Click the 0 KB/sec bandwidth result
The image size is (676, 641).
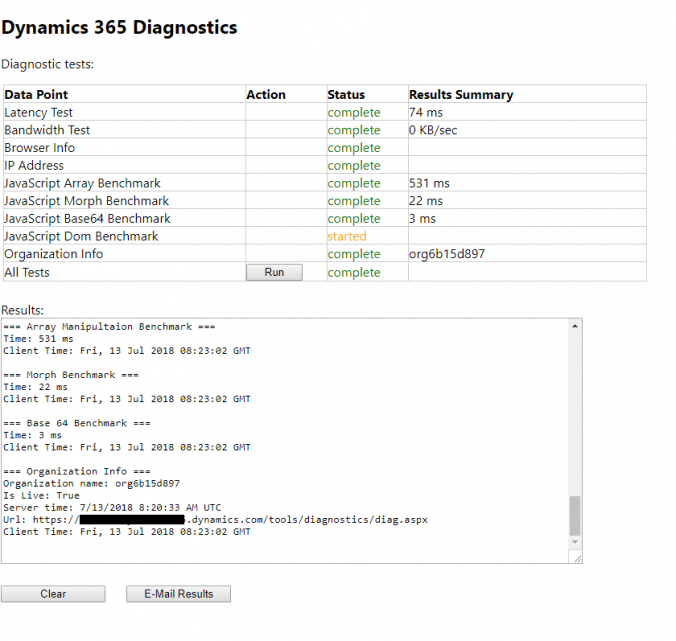(x=433, y=130)
